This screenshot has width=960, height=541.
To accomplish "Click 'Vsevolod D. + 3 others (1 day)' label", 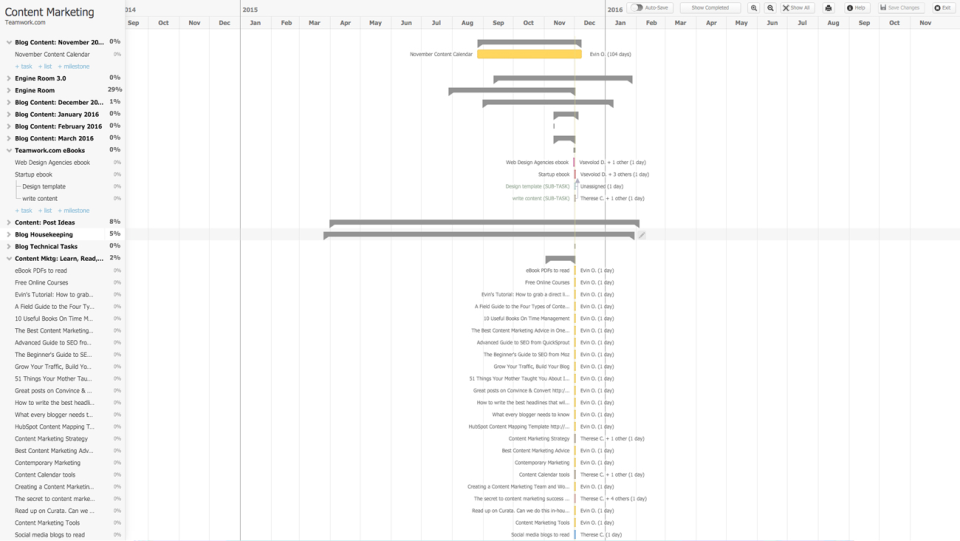I will pyautogui.click(x=615, y=174).
